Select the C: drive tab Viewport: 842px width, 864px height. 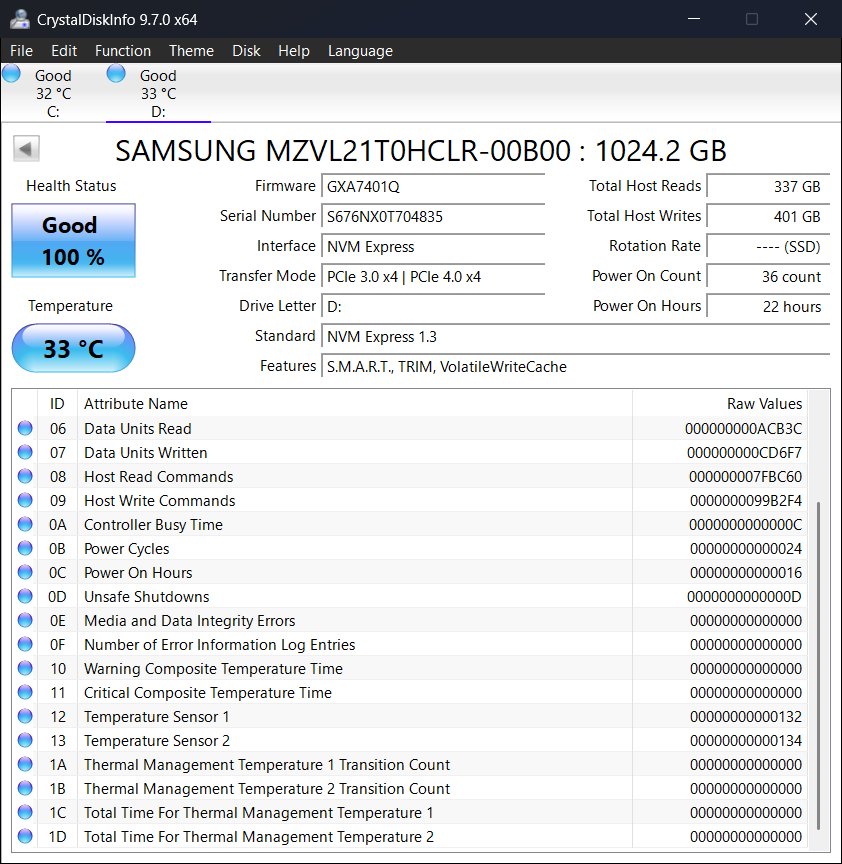52,93
